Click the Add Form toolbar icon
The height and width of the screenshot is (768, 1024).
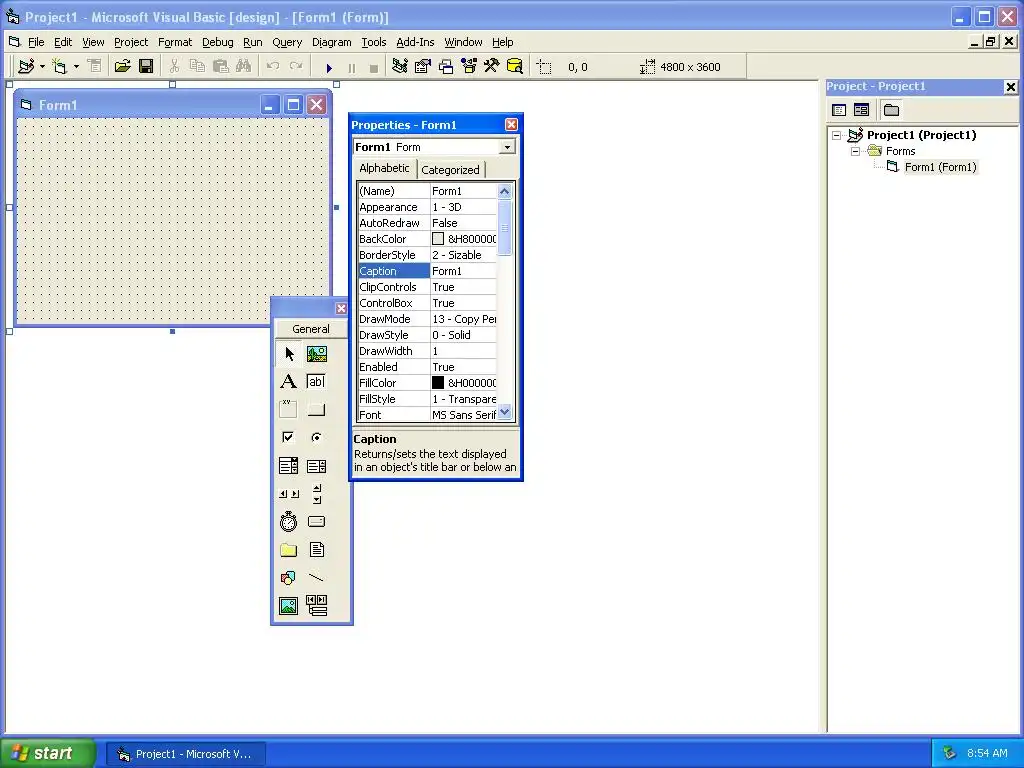tap(59, 67)
